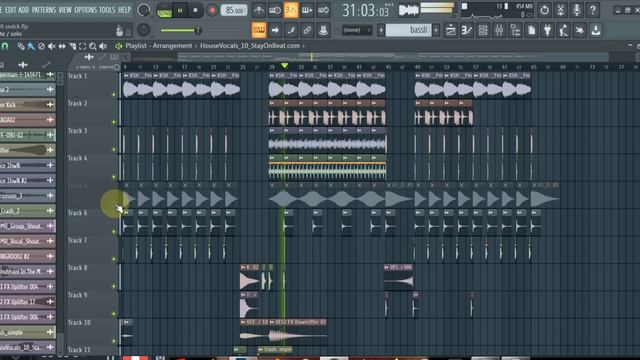Click the time display 31:03:03

[x=365, y=11]
